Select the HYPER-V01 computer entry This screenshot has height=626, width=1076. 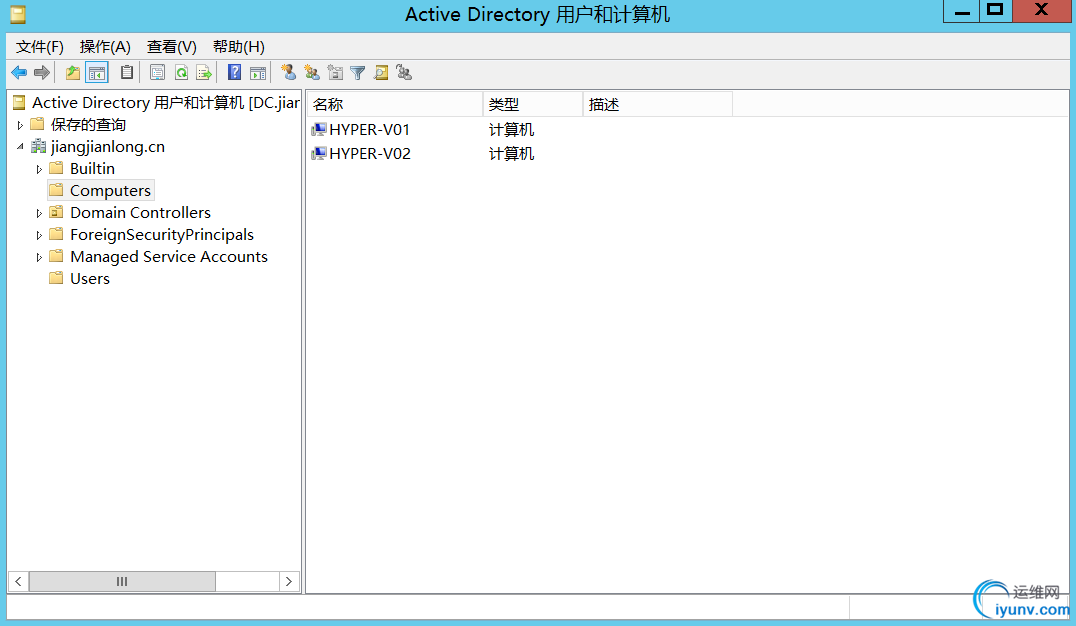[x=370, y=130]
